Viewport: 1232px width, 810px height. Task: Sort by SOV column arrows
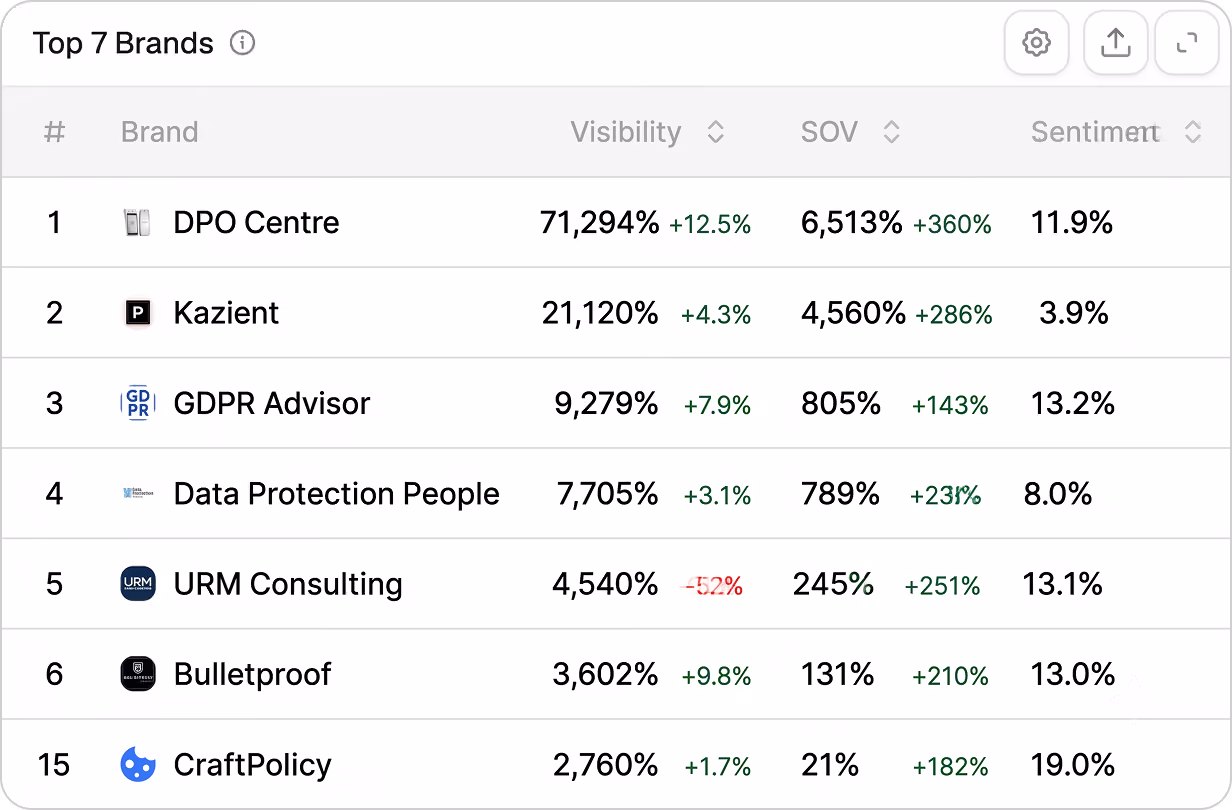click(x=891, y=132)
